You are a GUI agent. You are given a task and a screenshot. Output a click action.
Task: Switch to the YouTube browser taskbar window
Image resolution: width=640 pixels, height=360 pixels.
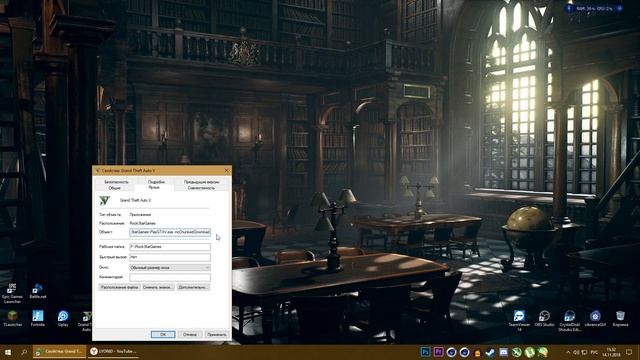pyautogui.click(x=113, y=351)
